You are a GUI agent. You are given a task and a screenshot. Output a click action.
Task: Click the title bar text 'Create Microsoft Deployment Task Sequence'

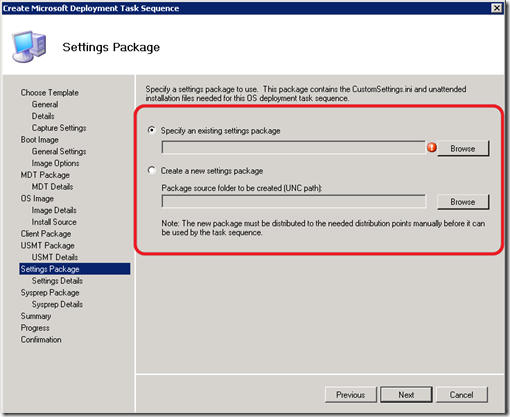tap(91, 8)
